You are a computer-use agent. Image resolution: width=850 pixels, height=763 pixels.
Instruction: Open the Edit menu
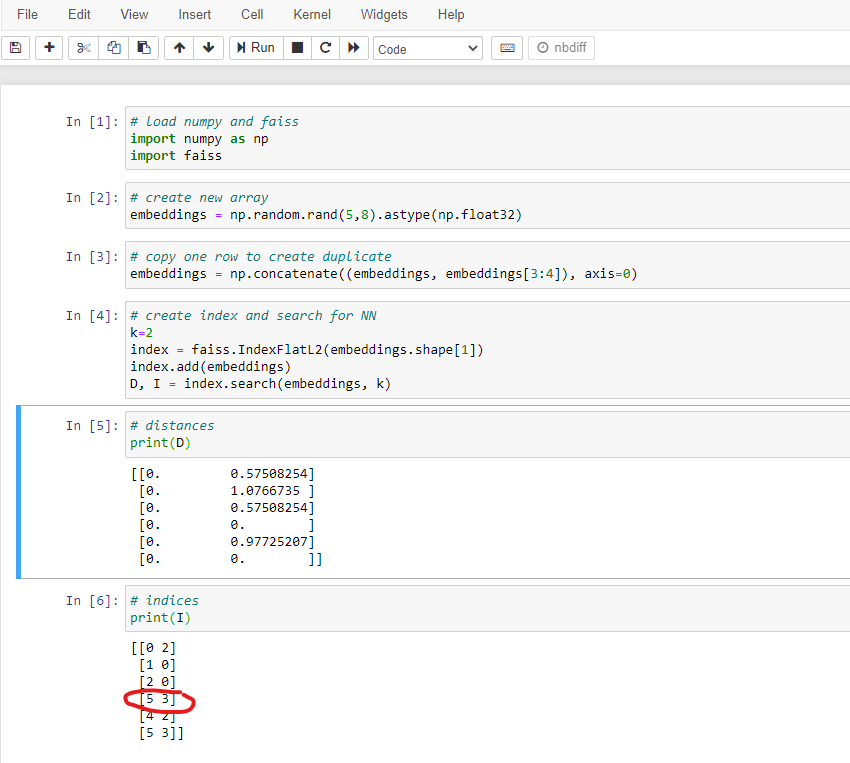coord(79,15)
